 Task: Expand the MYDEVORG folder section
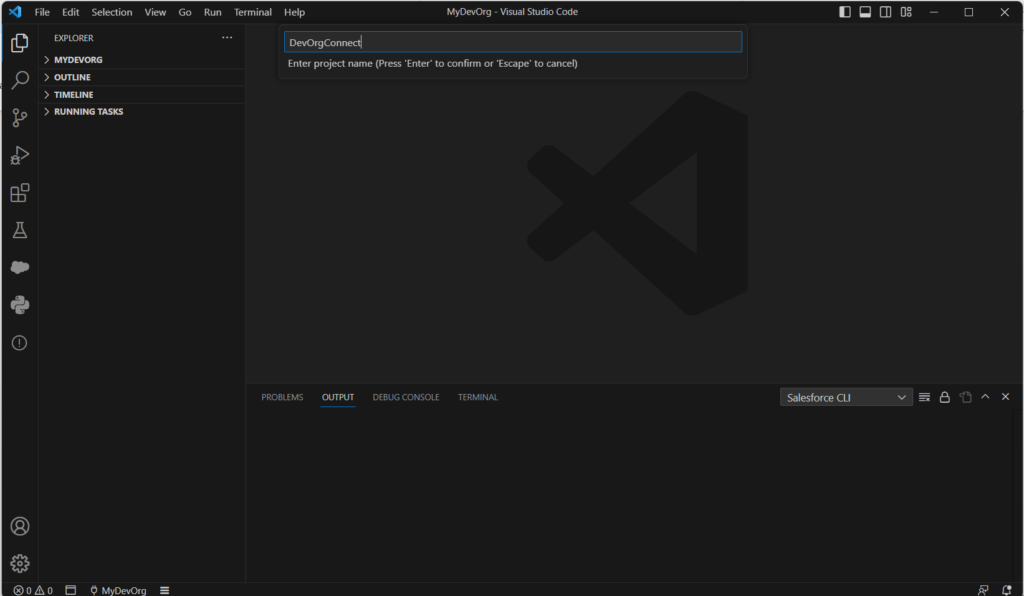(78, 60)
